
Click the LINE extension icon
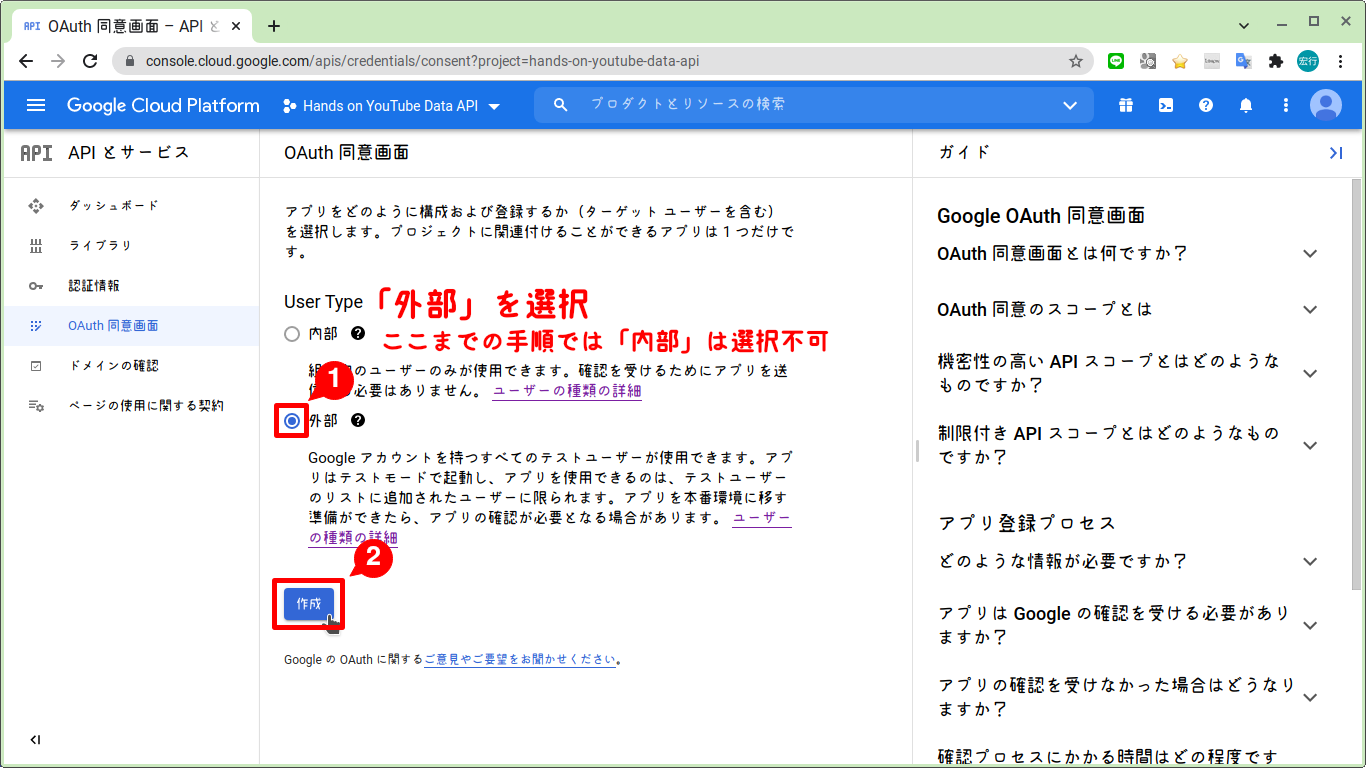click(x=1116, y=61)
